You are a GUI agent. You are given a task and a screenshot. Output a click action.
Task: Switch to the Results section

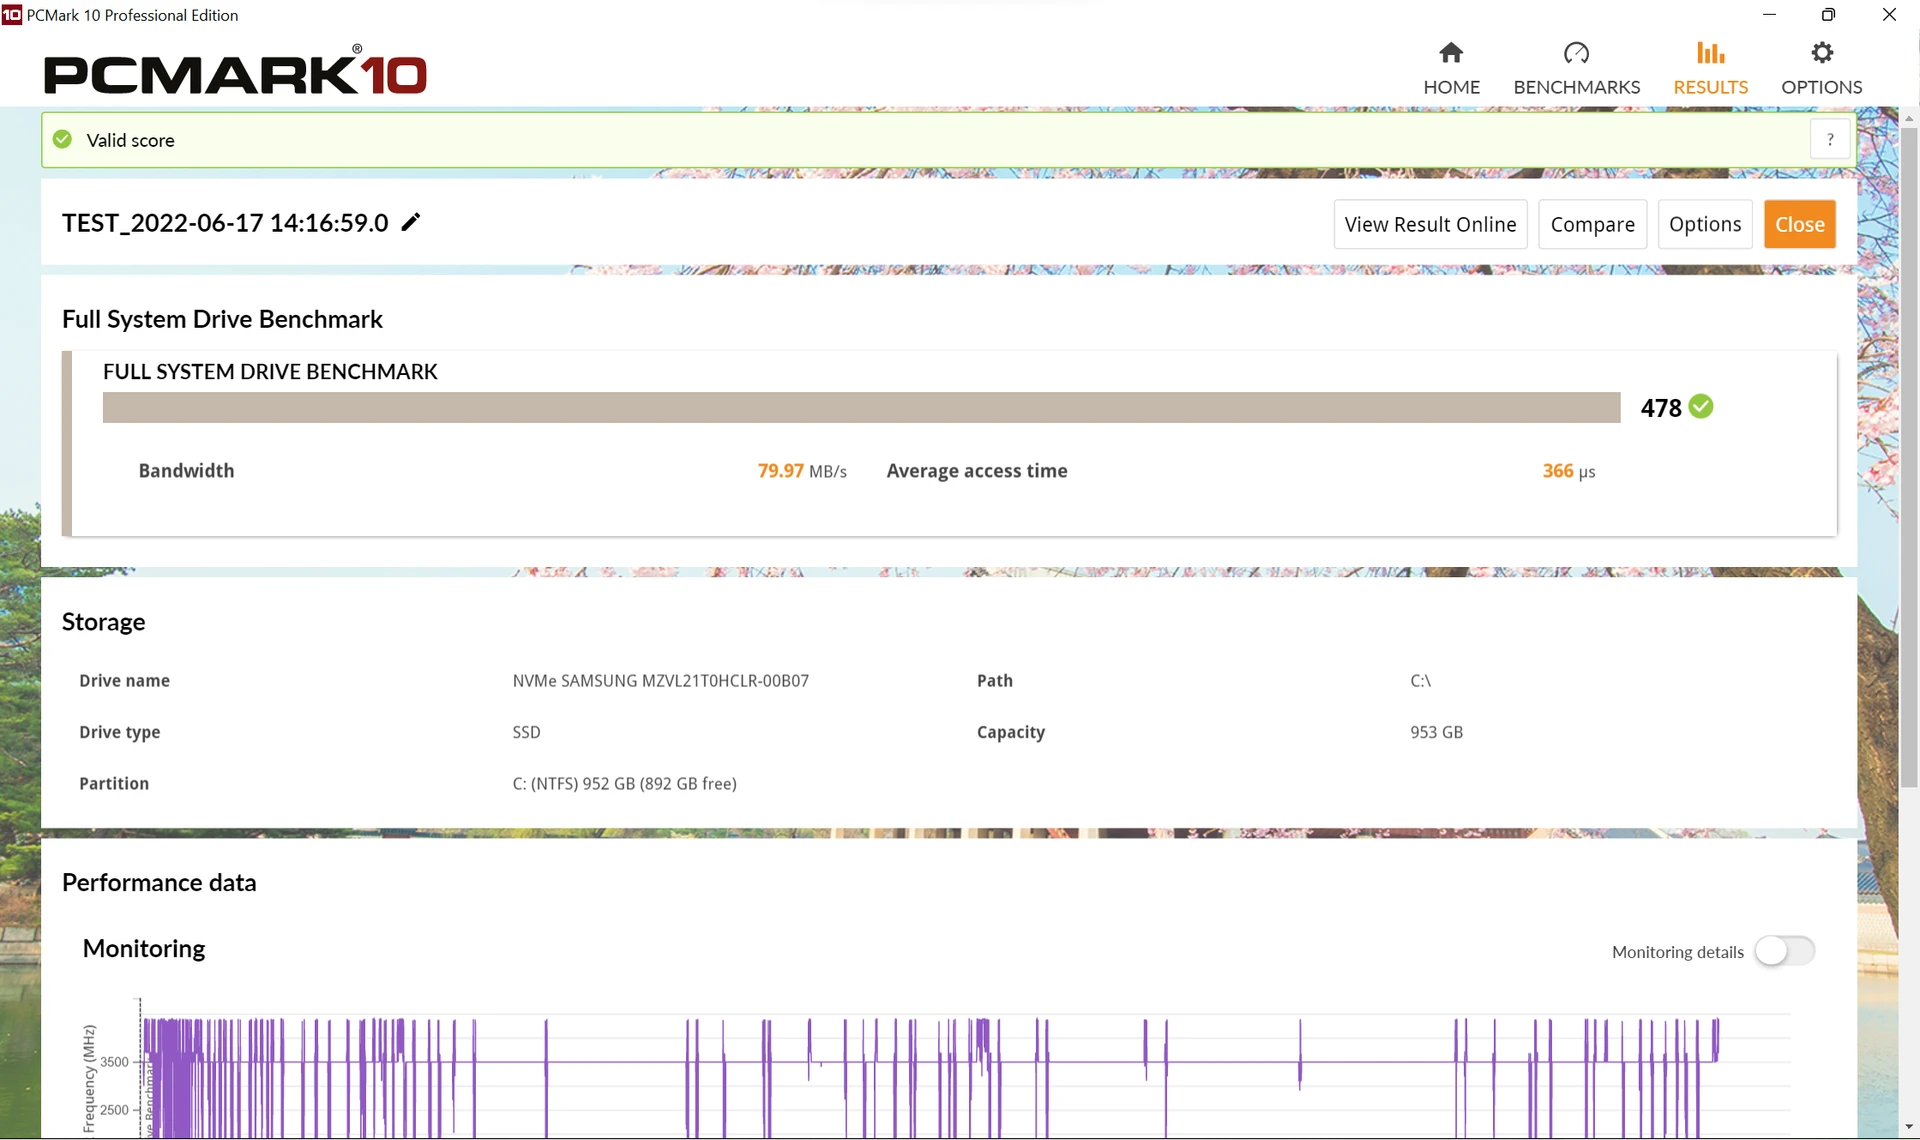point(1710,69)
